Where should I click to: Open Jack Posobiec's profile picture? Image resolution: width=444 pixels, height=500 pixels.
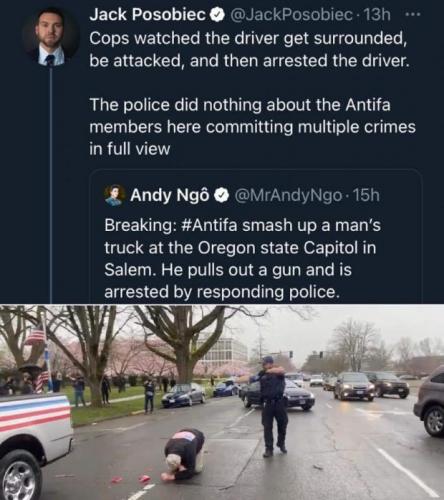coord(51,37)
